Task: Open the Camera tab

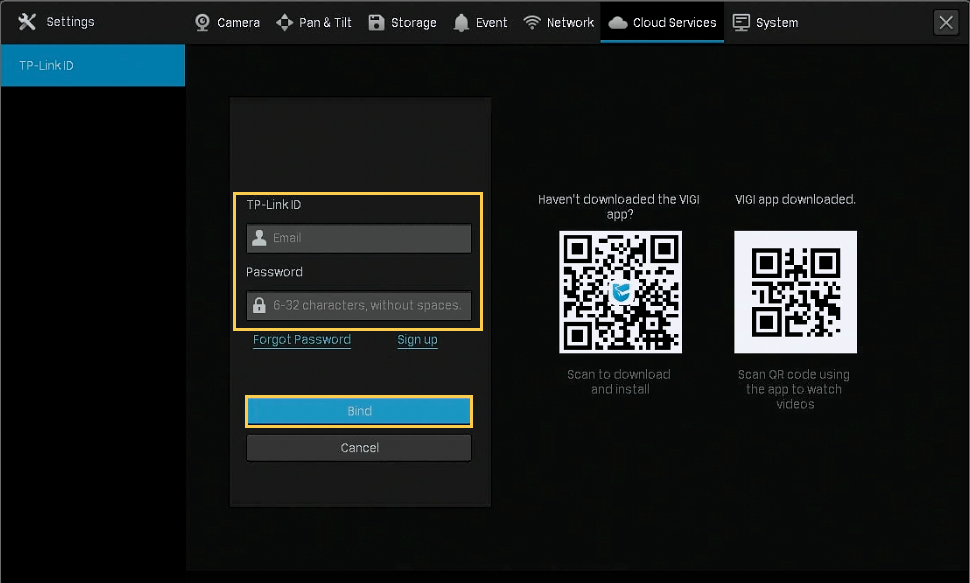Action: click(x=228, y=22)
